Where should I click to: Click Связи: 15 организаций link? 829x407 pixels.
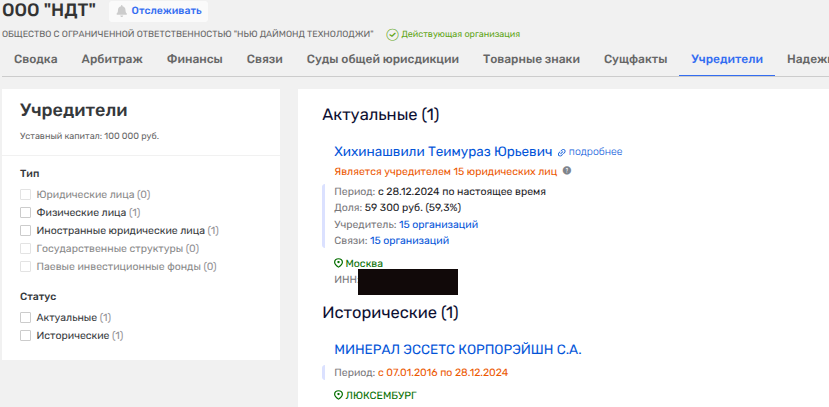pyautogui.click(x=409, y=240)
